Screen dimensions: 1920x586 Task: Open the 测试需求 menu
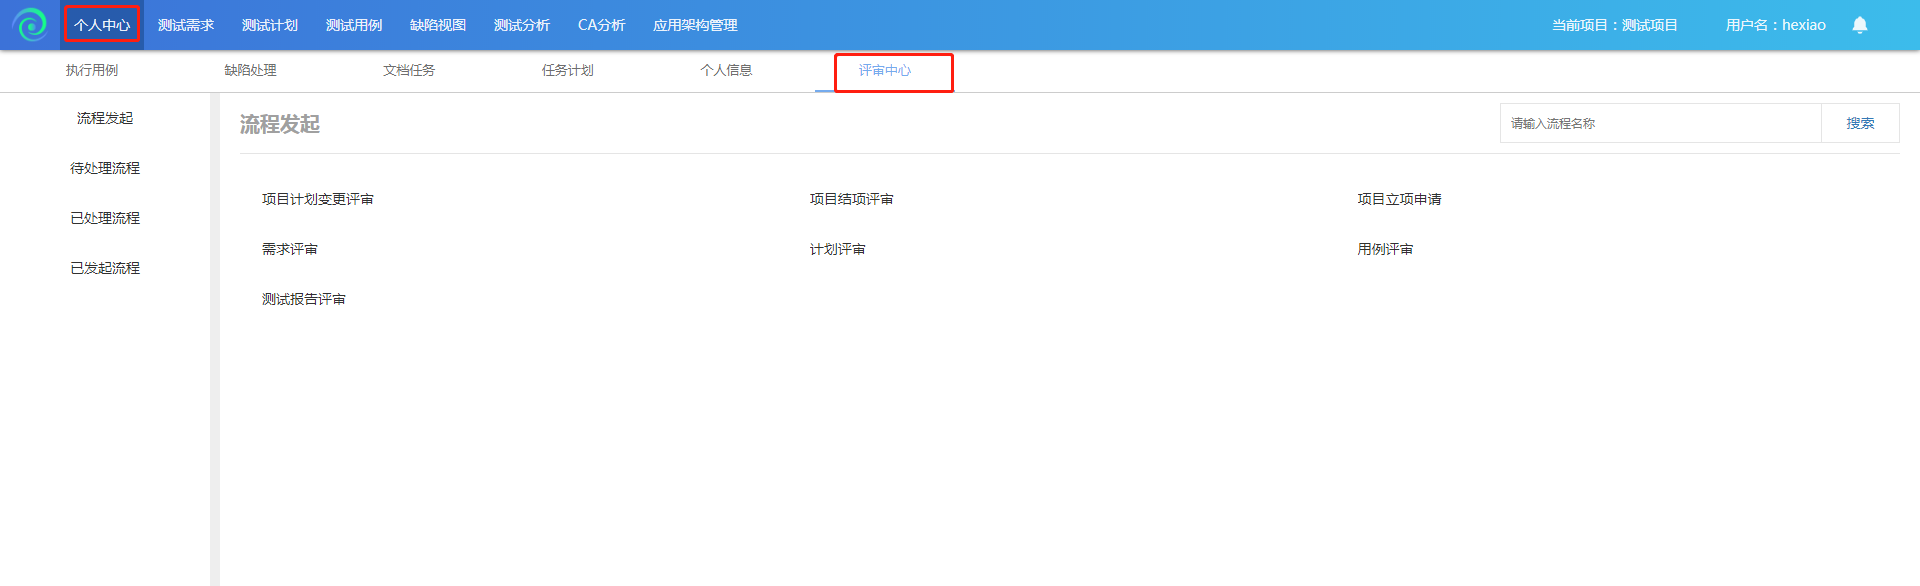pyautogui.click(x=186, y=25)
